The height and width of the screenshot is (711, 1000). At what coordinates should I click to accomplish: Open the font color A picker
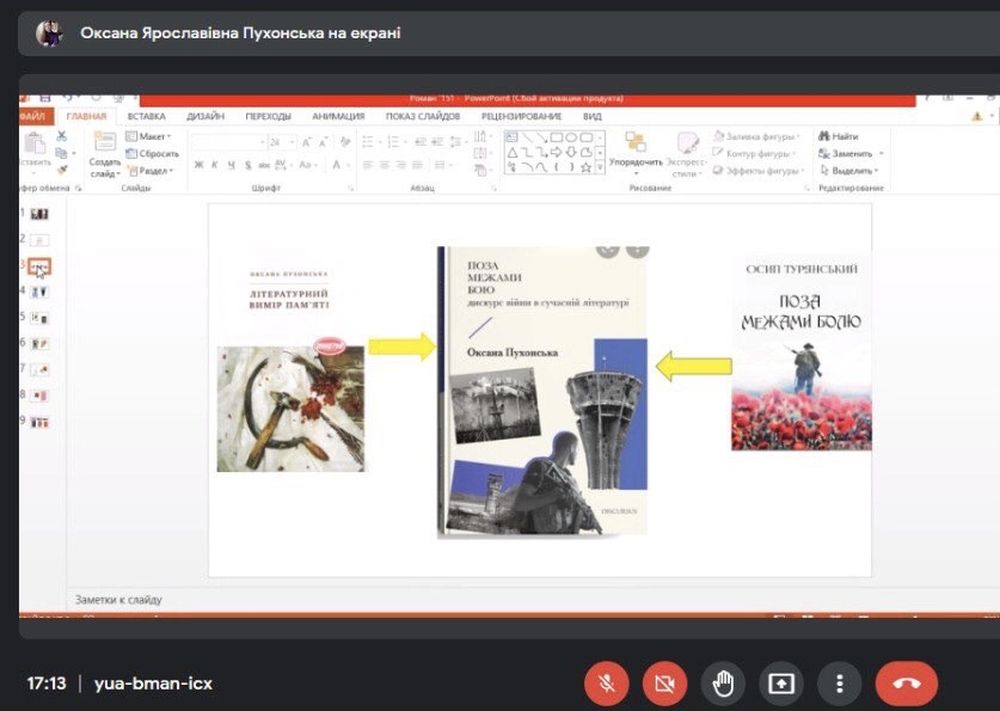pyautogui.click(x=337, y=165)
